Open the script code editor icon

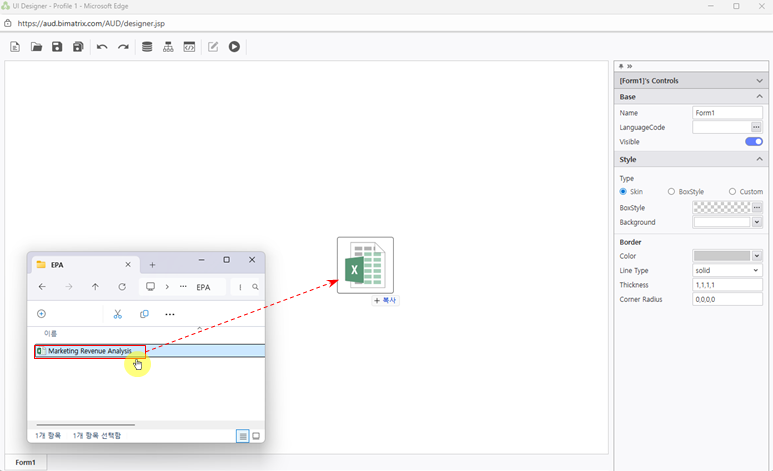pyautogui.click(x=189, y=47)
